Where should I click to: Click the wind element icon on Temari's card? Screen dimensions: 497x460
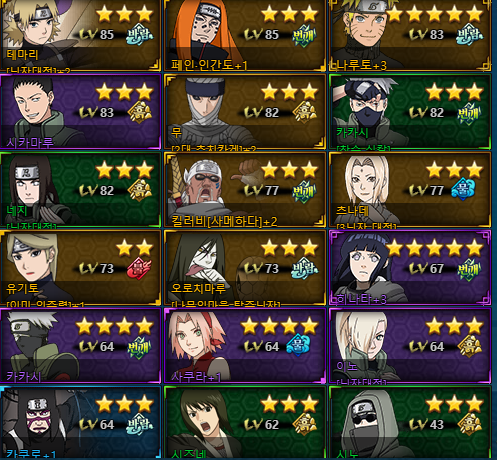click(139, 34)
